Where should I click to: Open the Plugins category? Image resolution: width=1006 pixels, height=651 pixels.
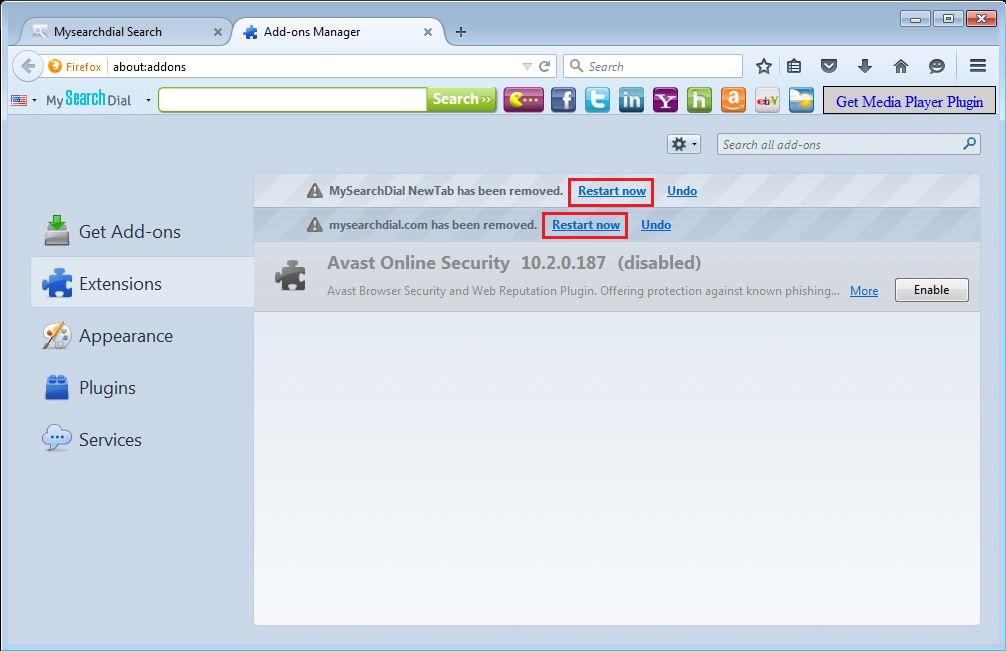[142, 387]
